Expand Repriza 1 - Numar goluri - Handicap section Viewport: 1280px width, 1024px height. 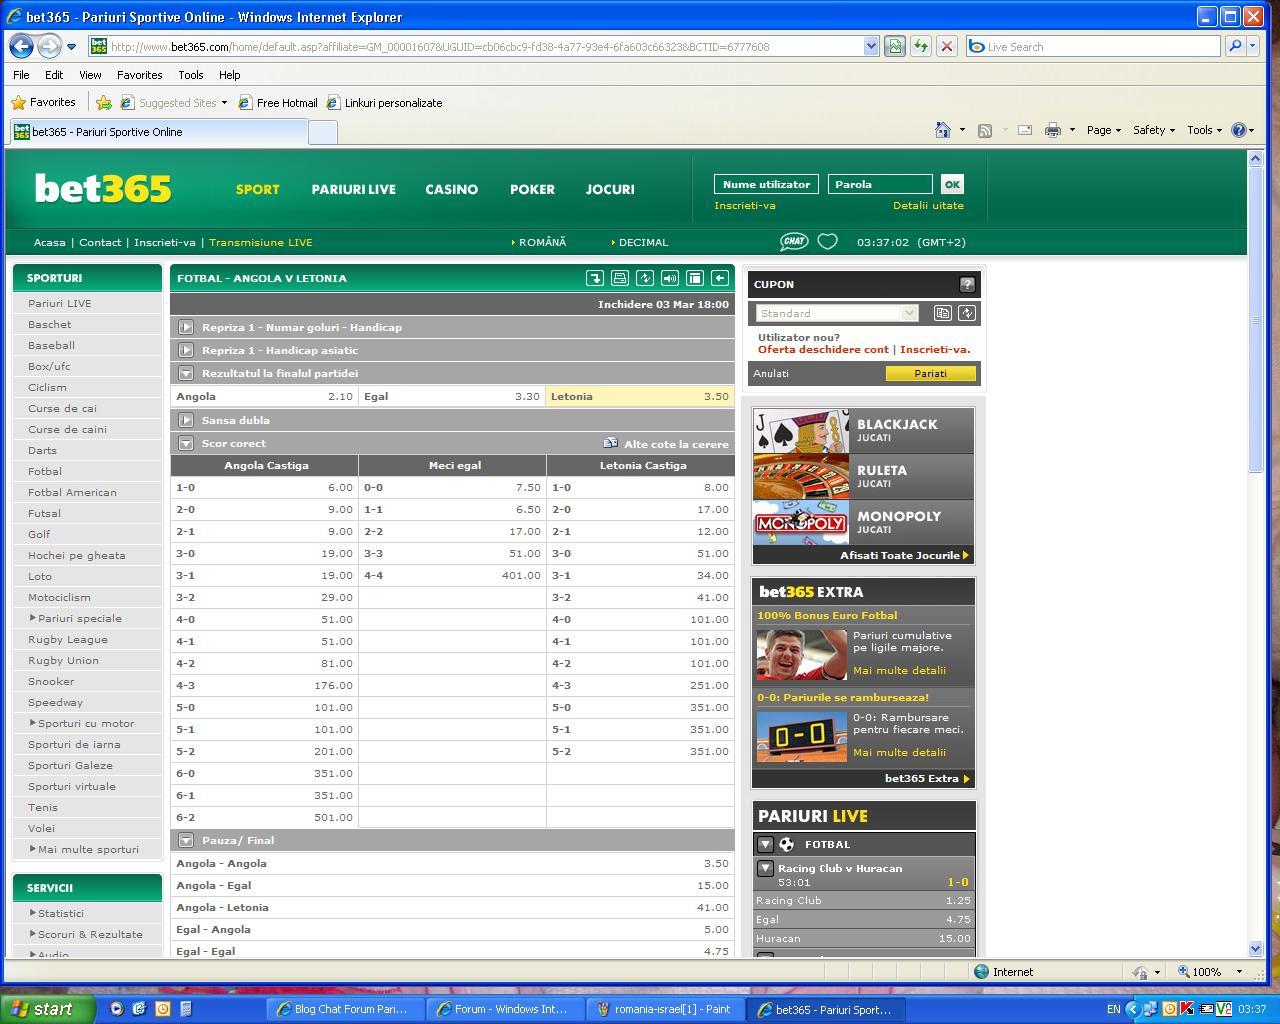pos(186,327)
